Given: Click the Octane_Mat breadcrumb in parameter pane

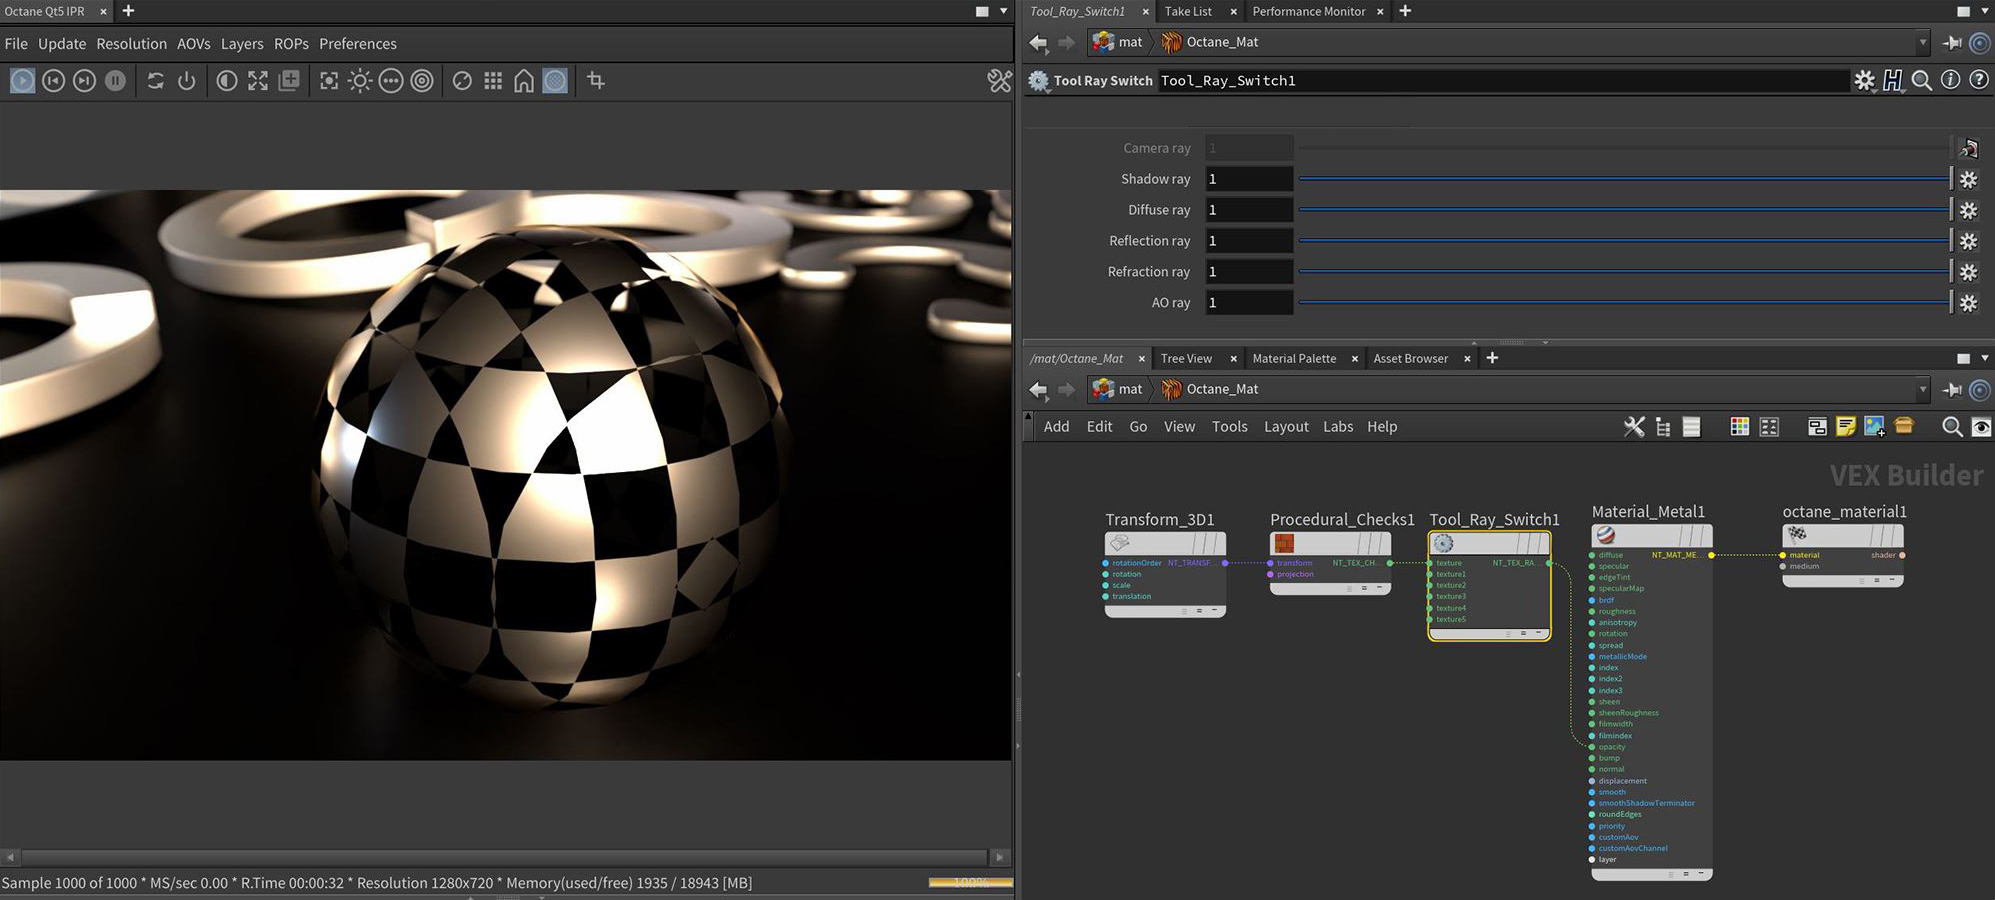Looking at the screenshot, I should (x=1221, y=42).
